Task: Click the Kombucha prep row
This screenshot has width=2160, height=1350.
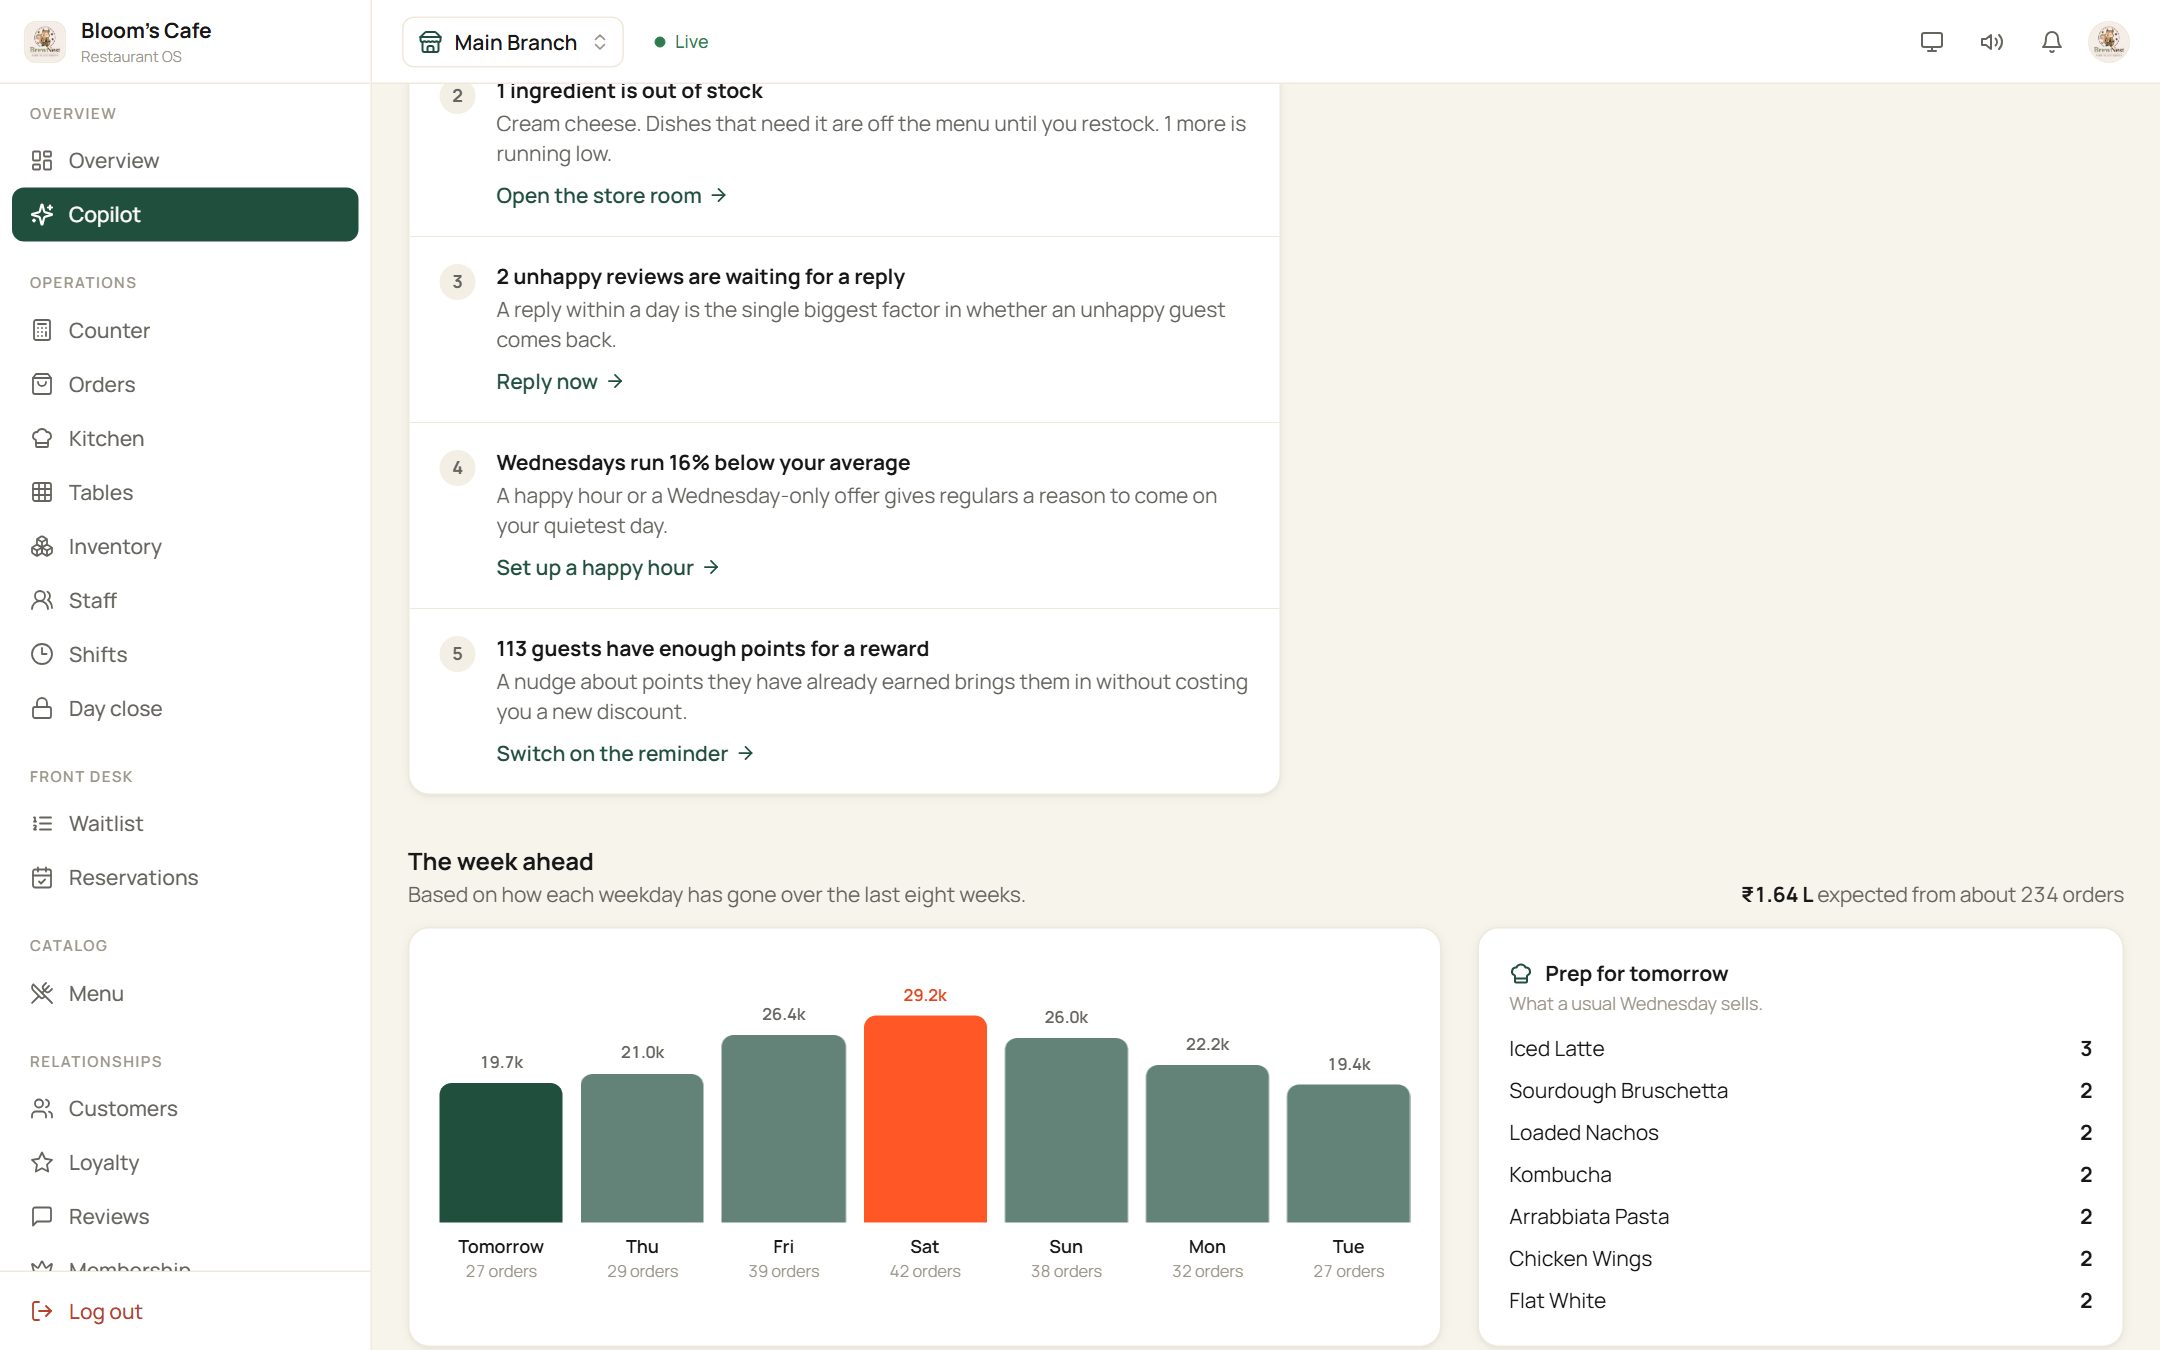Action: pos(1800,1175)
